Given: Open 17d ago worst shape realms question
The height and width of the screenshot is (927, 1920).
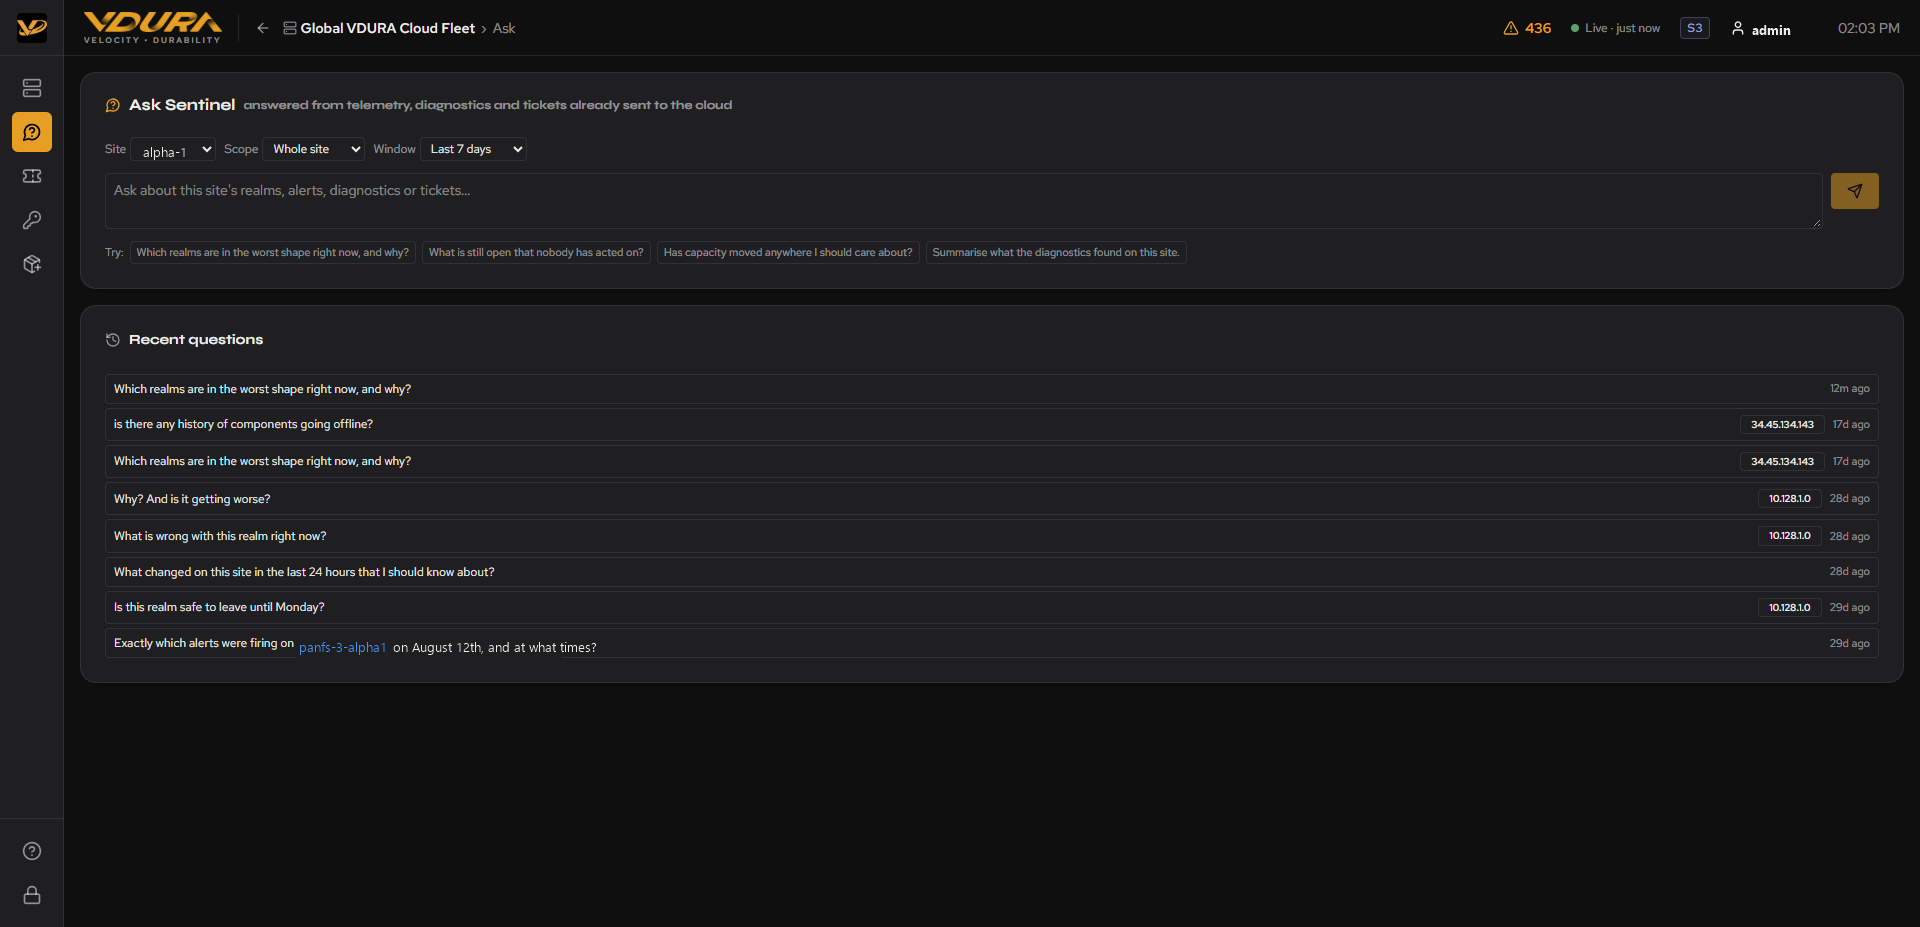Looking at the screenshot, I should [x=991, y=461].
